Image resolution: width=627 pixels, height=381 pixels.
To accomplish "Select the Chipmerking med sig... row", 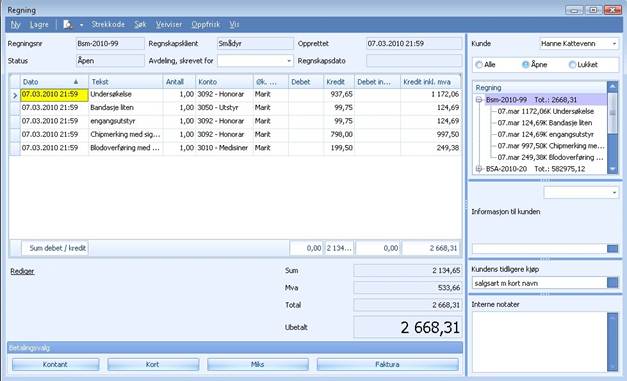I will coord(235,134).
